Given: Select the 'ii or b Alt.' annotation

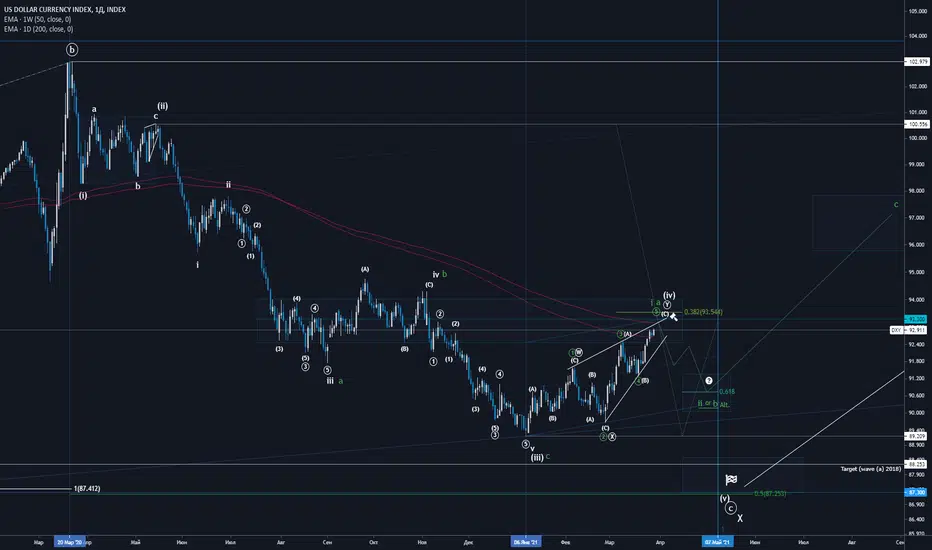Looking at the screenshot, I should tap(713, 404).
